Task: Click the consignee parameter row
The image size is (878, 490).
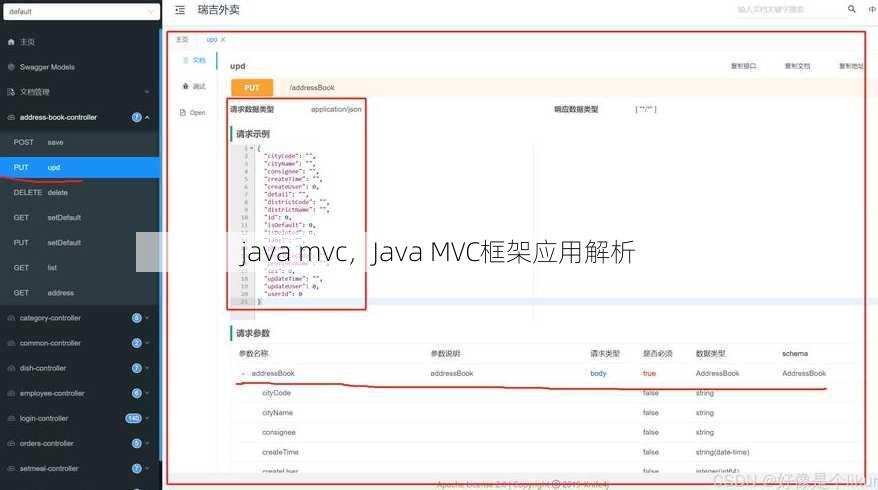Action: click(x=546, y=432)
